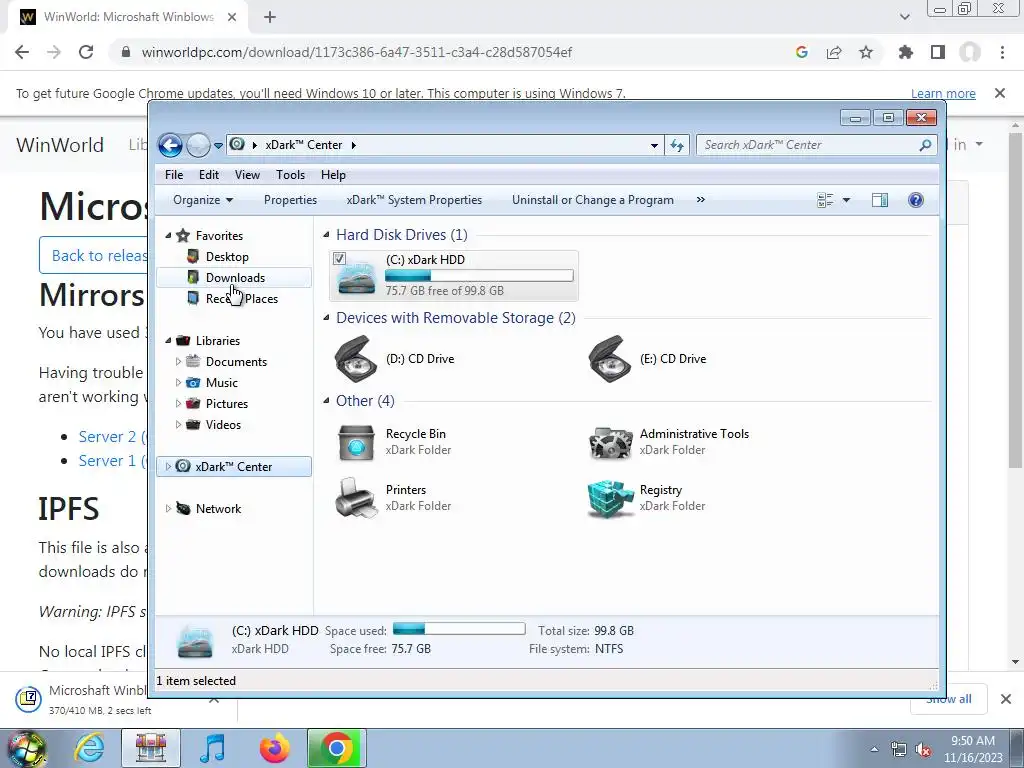The height and width of the screenshot is (768, 1024).
Task: Go back in the Chrome browser
Action: [x=22, y=52]
